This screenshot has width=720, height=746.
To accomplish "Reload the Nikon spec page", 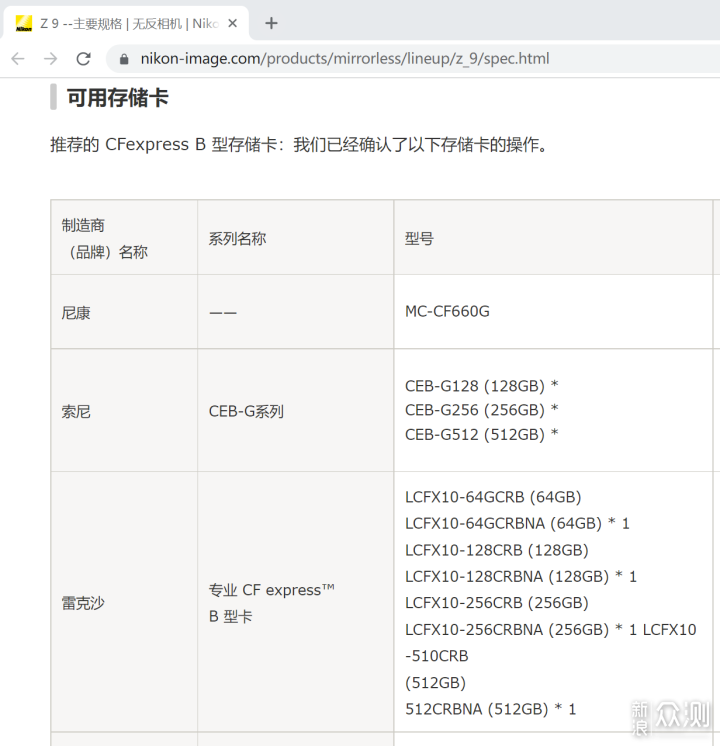I will pyautogui.click(x=84, y=59).
